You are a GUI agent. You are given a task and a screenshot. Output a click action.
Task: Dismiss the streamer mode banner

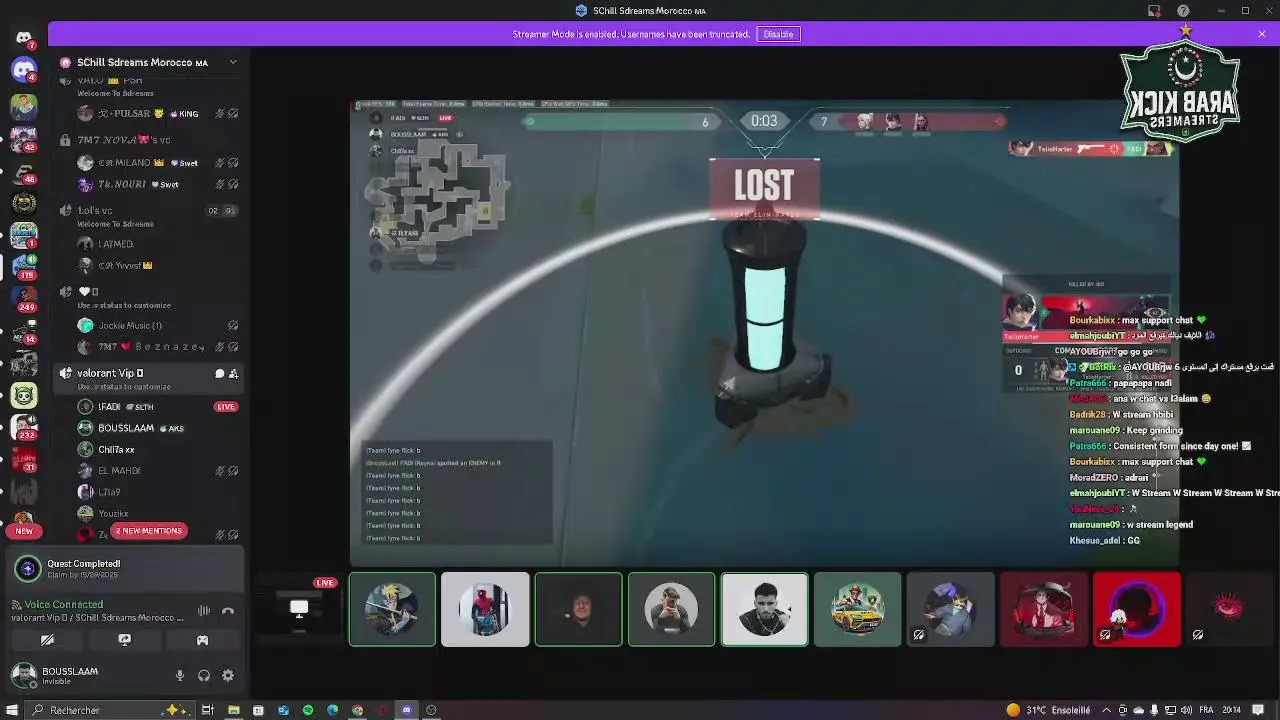1262,34
